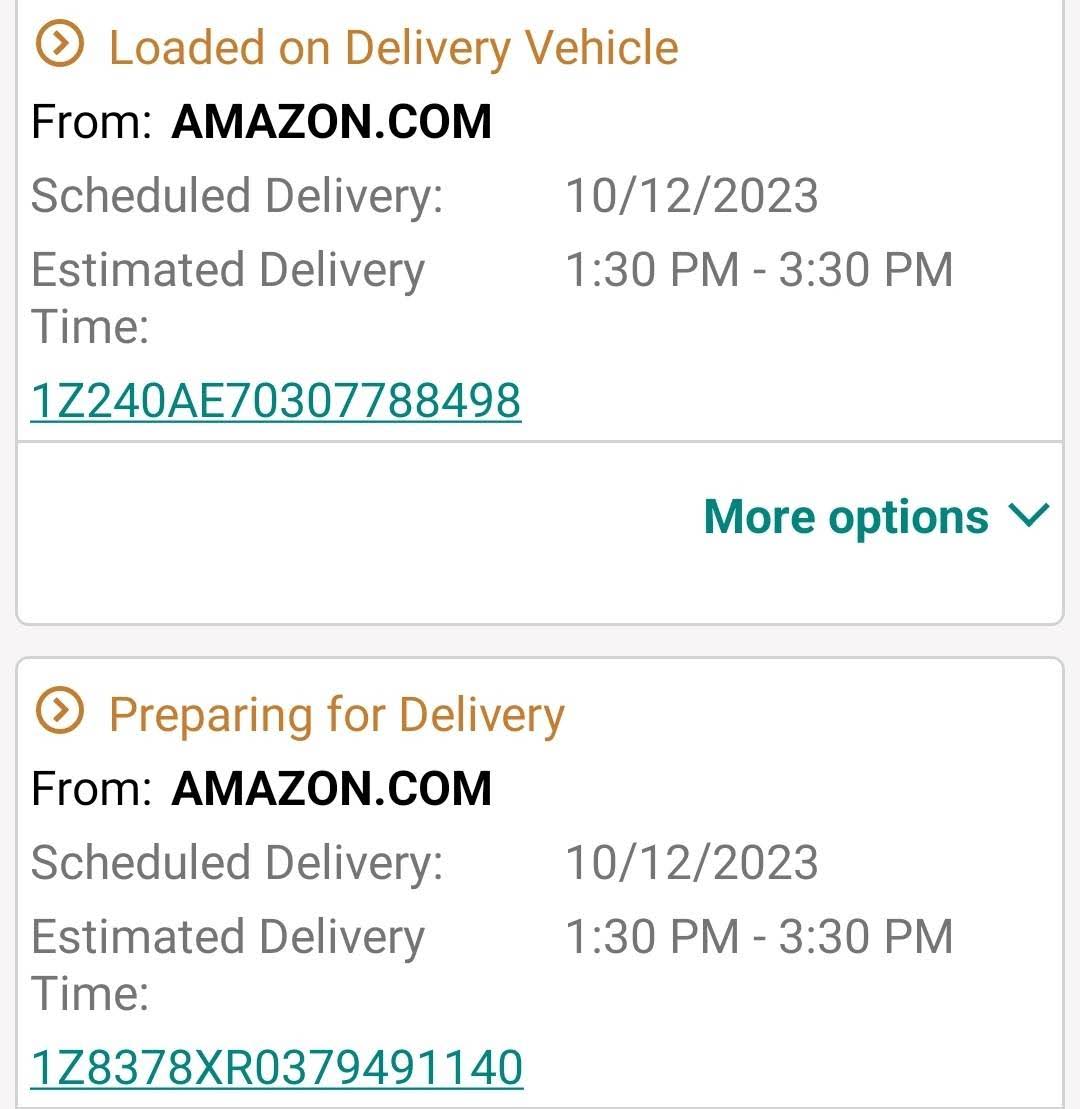Click the second Estimated Delivery Time label
Viewport: 1080px width, 1109px height.
(228, 965)
